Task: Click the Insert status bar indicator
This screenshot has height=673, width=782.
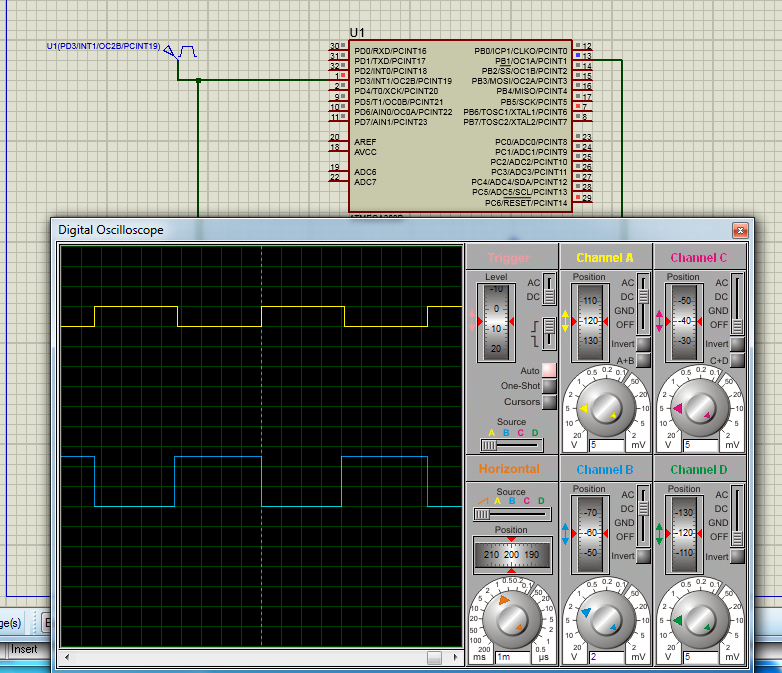Action: pos(24,649)
